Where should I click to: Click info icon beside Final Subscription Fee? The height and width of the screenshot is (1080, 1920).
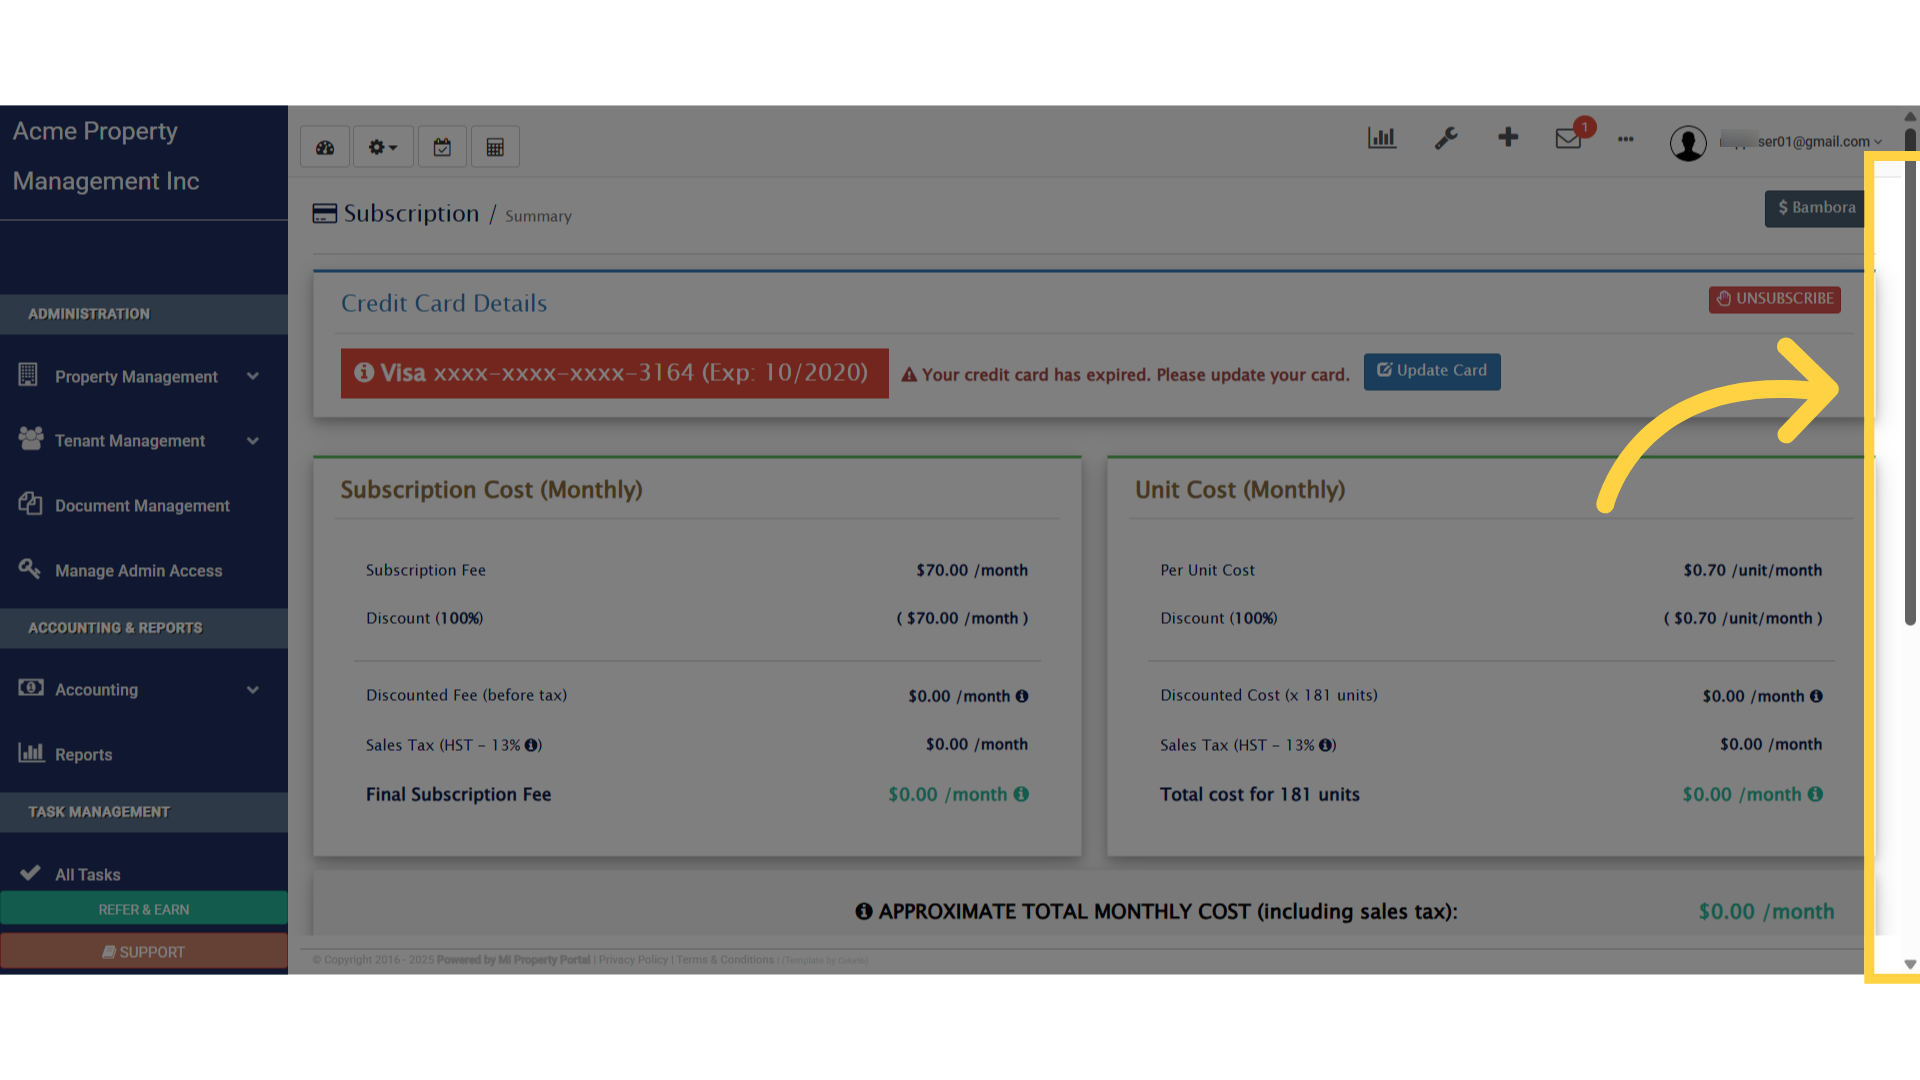1021,794
